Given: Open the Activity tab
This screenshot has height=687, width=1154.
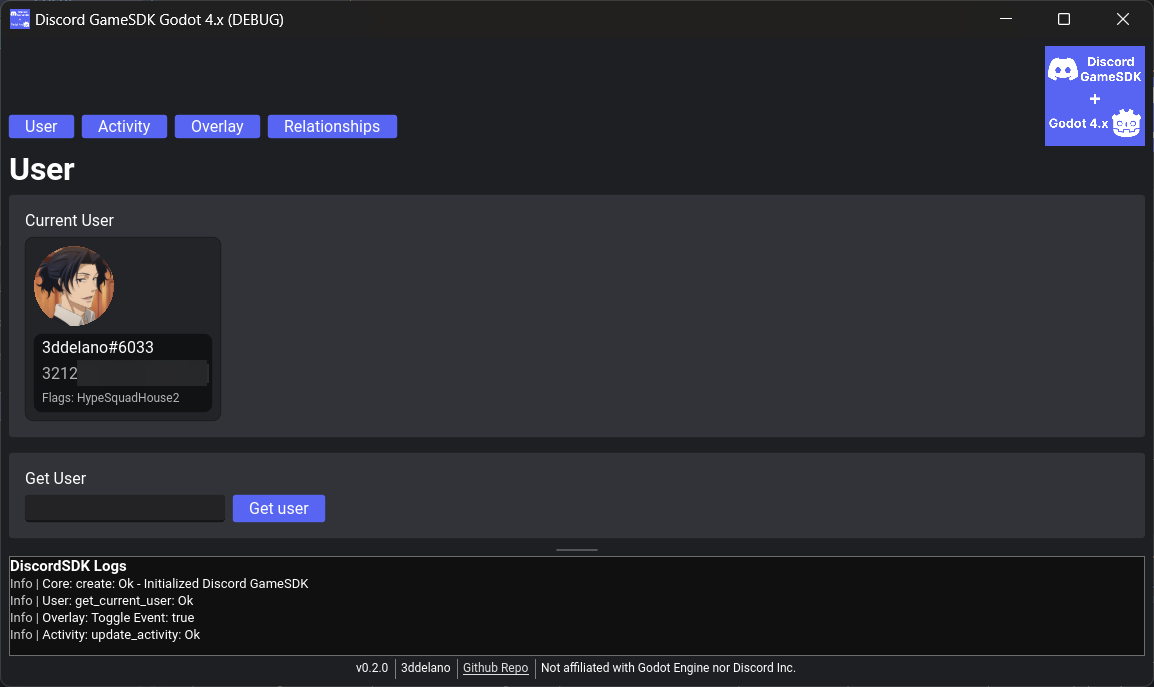Looking at the screenshot, I should pos(124,127).
